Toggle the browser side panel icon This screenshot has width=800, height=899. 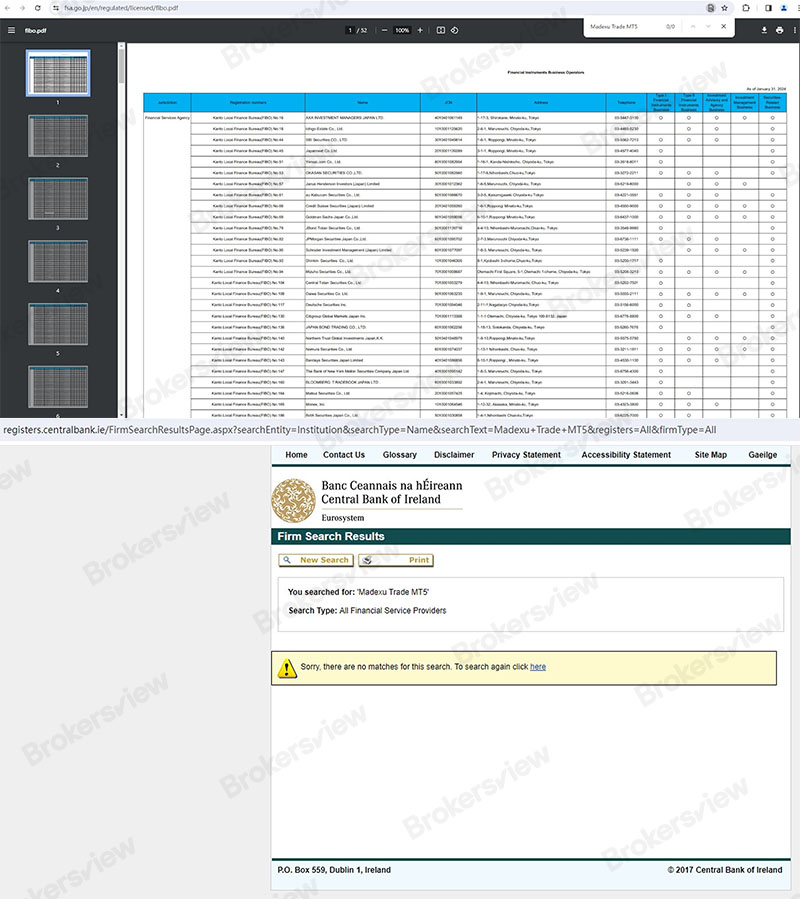point(768,8)
